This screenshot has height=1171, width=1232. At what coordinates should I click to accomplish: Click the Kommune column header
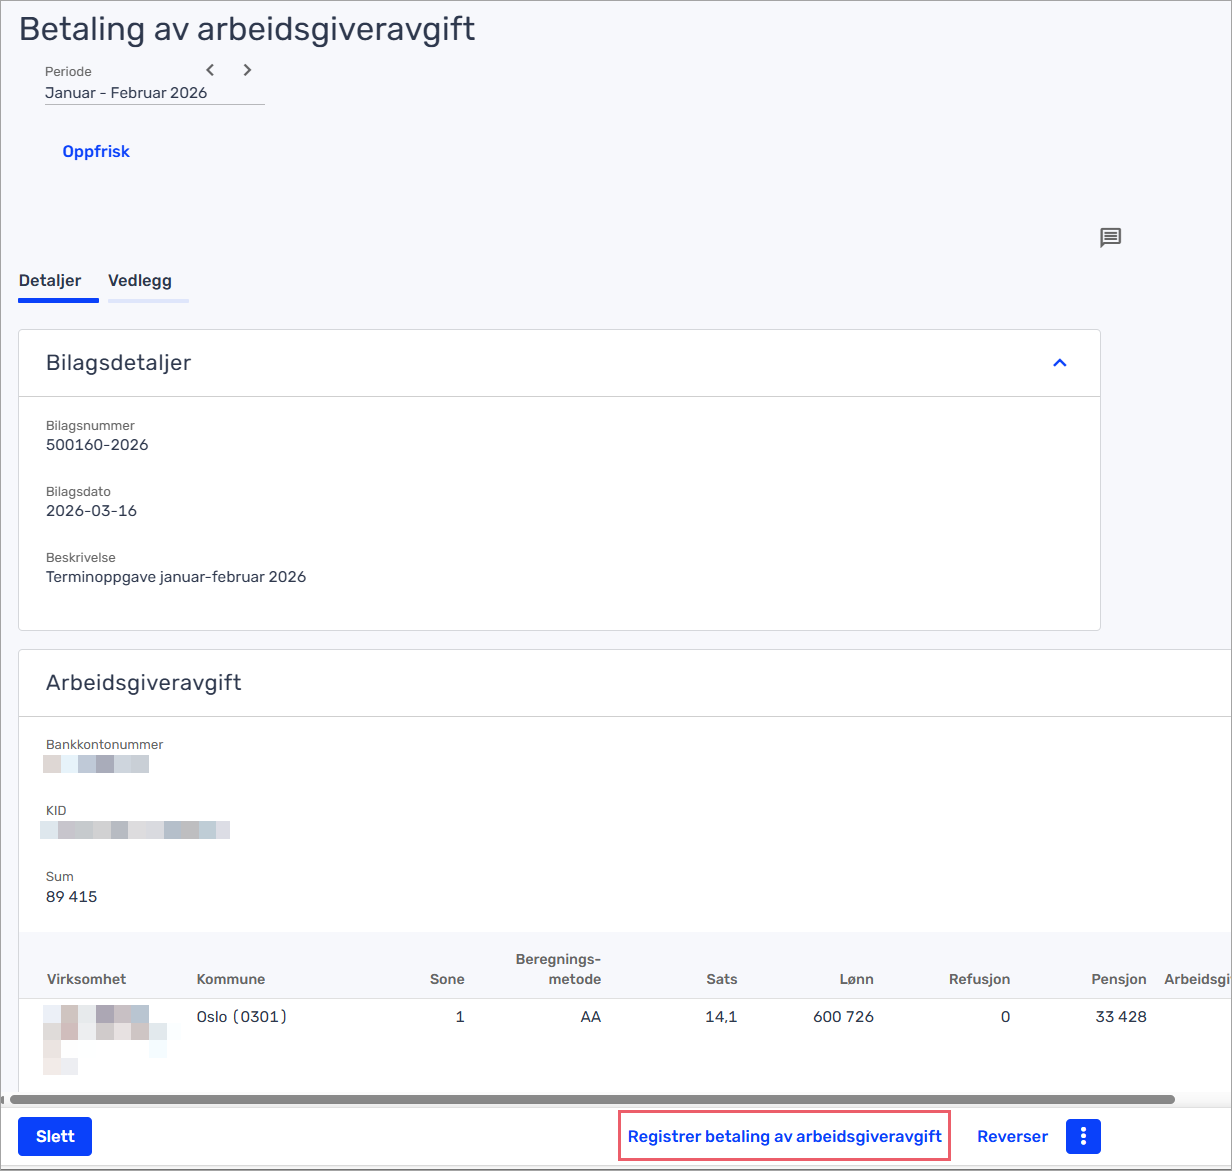point(231,979)
